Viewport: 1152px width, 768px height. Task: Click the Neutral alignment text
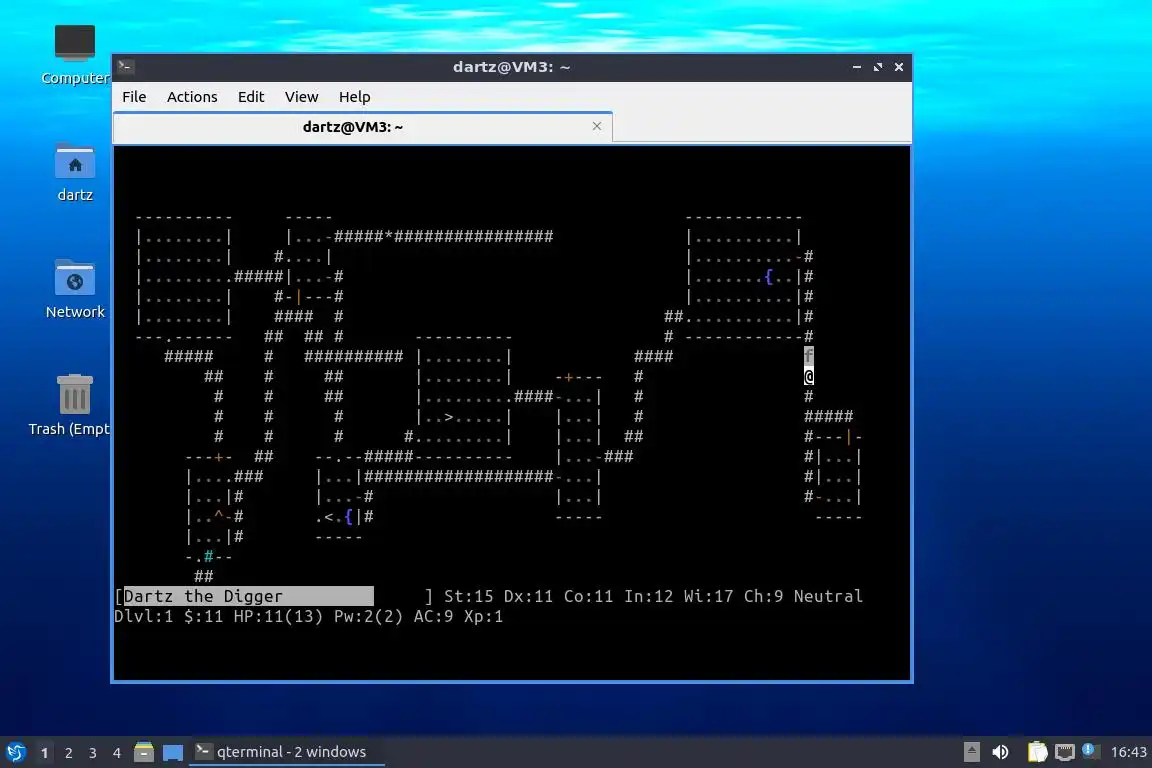click(x=828, y=596)
